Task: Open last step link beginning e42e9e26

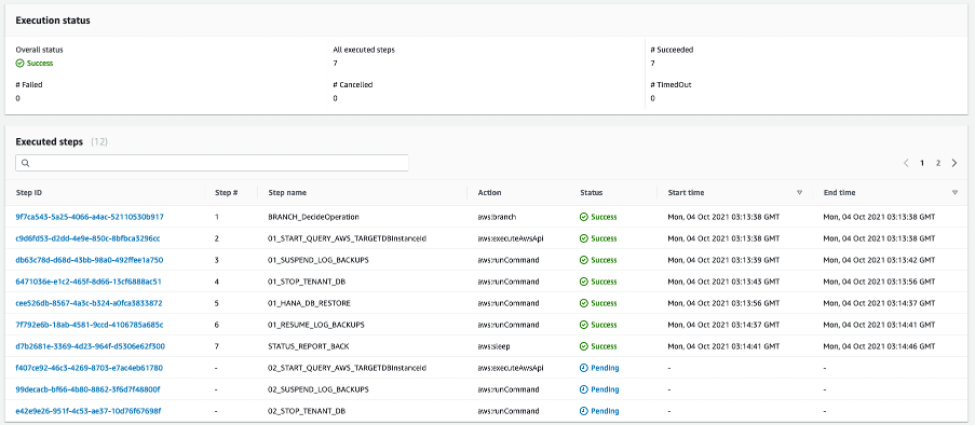Action: click(88, 411)
